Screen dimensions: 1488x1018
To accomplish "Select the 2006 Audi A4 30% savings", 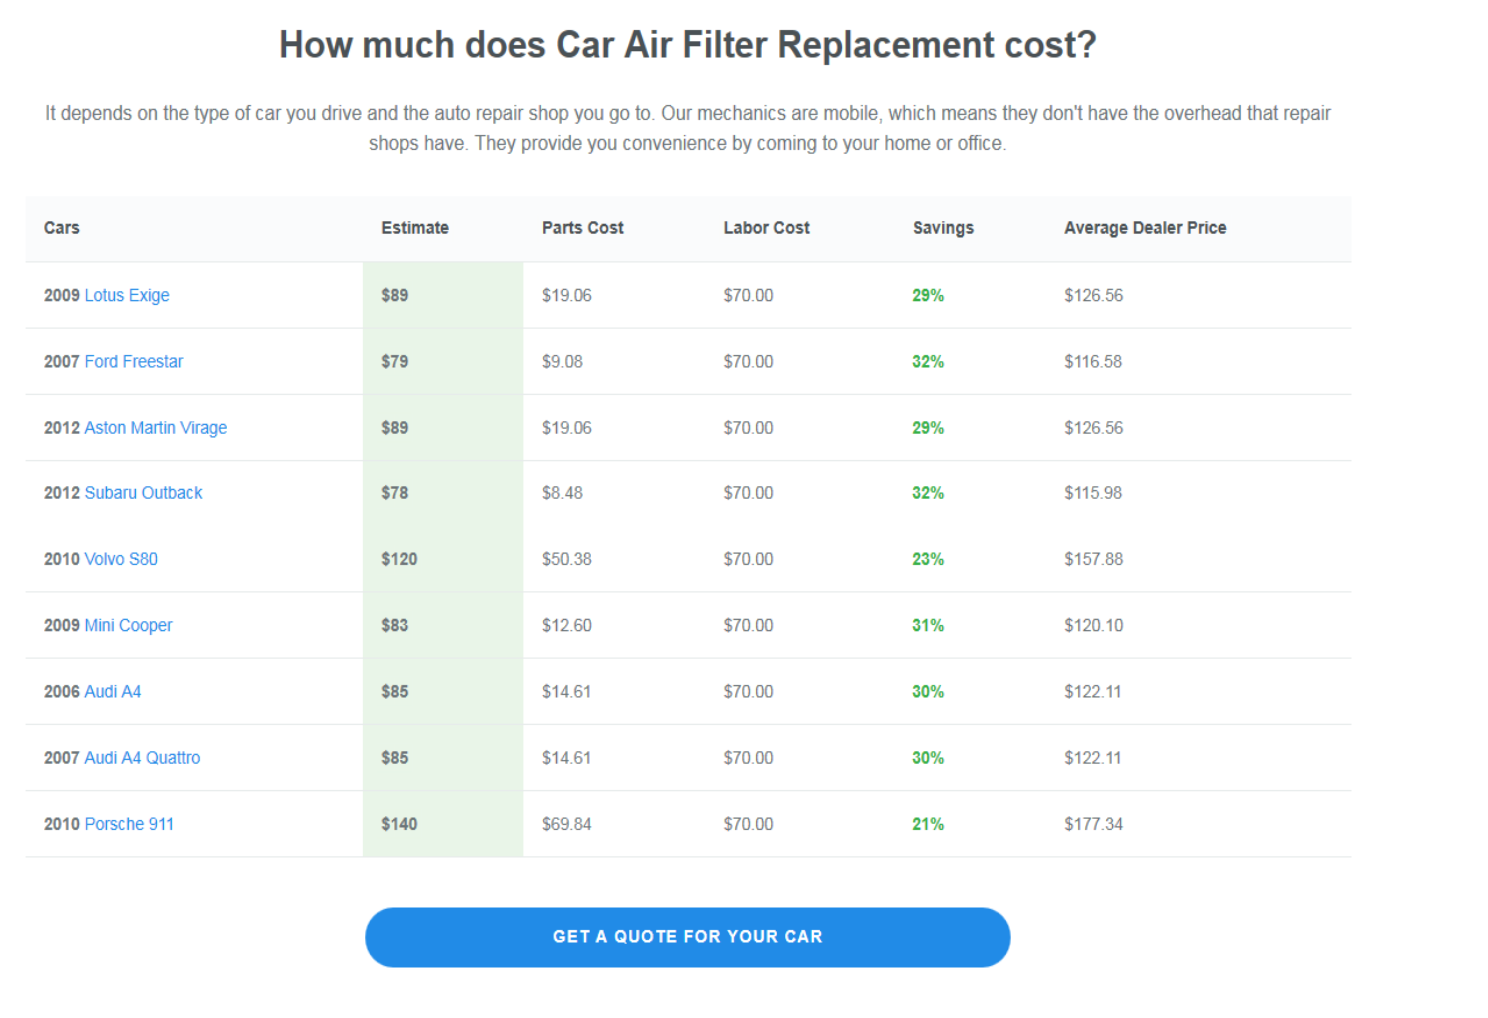I will pos(928,691).
